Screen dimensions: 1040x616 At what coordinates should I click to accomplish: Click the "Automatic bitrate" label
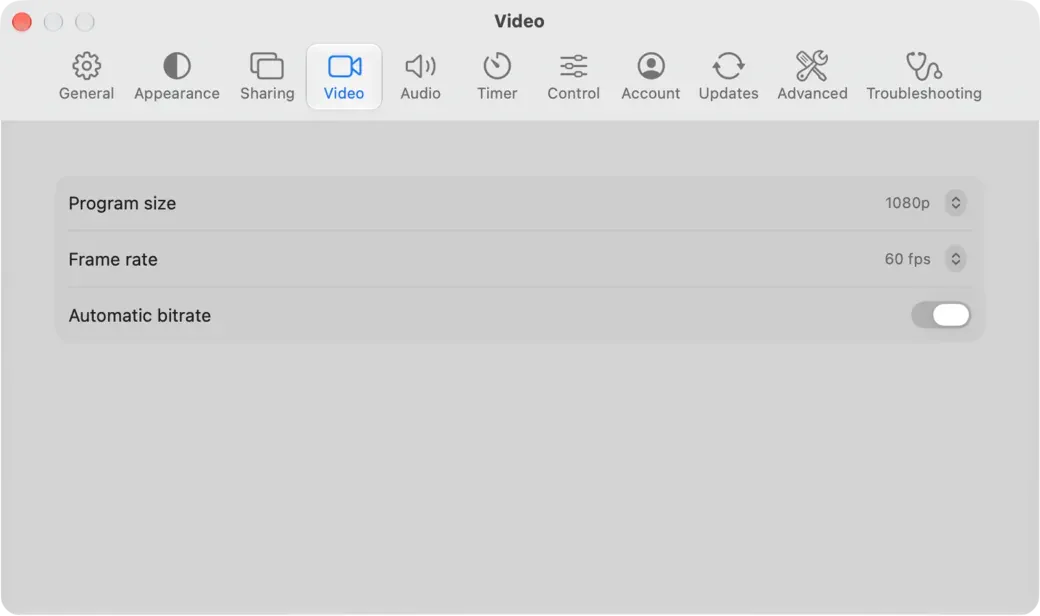[x=139, y=316]
